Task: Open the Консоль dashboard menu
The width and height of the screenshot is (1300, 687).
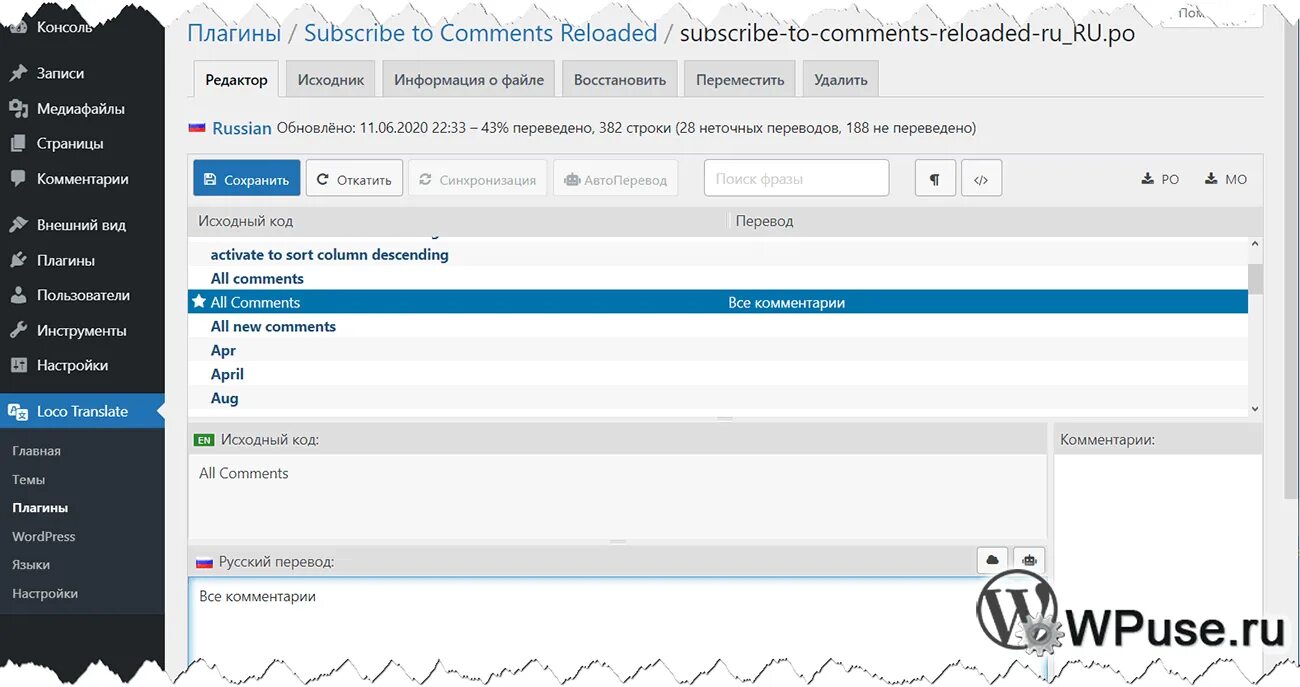Action: pyautogui.click(x=65, y=27)
